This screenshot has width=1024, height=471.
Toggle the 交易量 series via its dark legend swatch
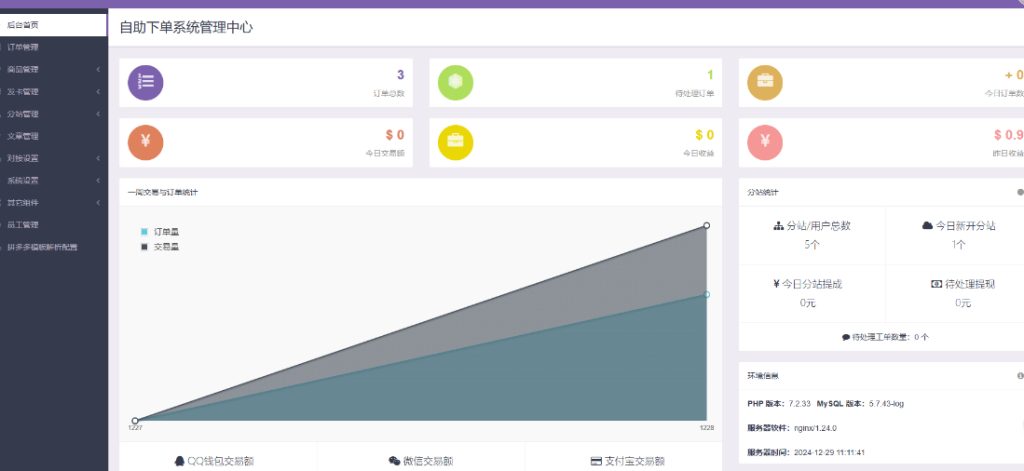(x=144, y=247)
